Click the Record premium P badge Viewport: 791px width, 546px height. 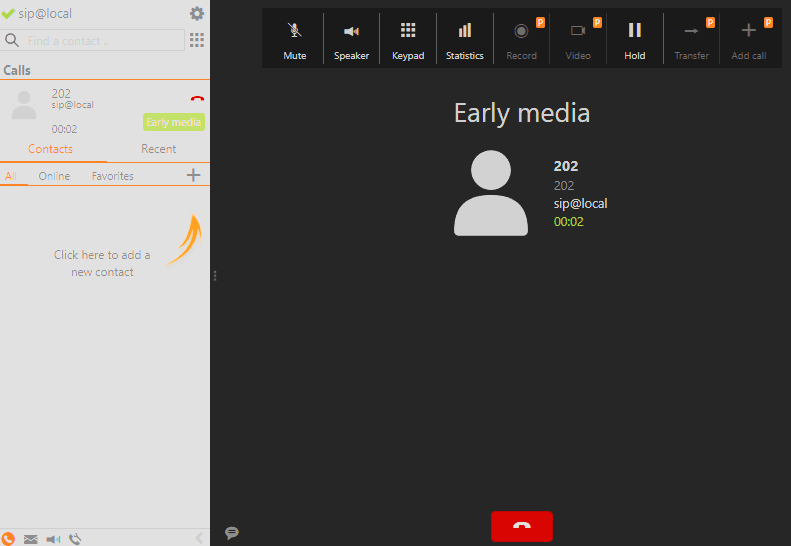(540, 22)
